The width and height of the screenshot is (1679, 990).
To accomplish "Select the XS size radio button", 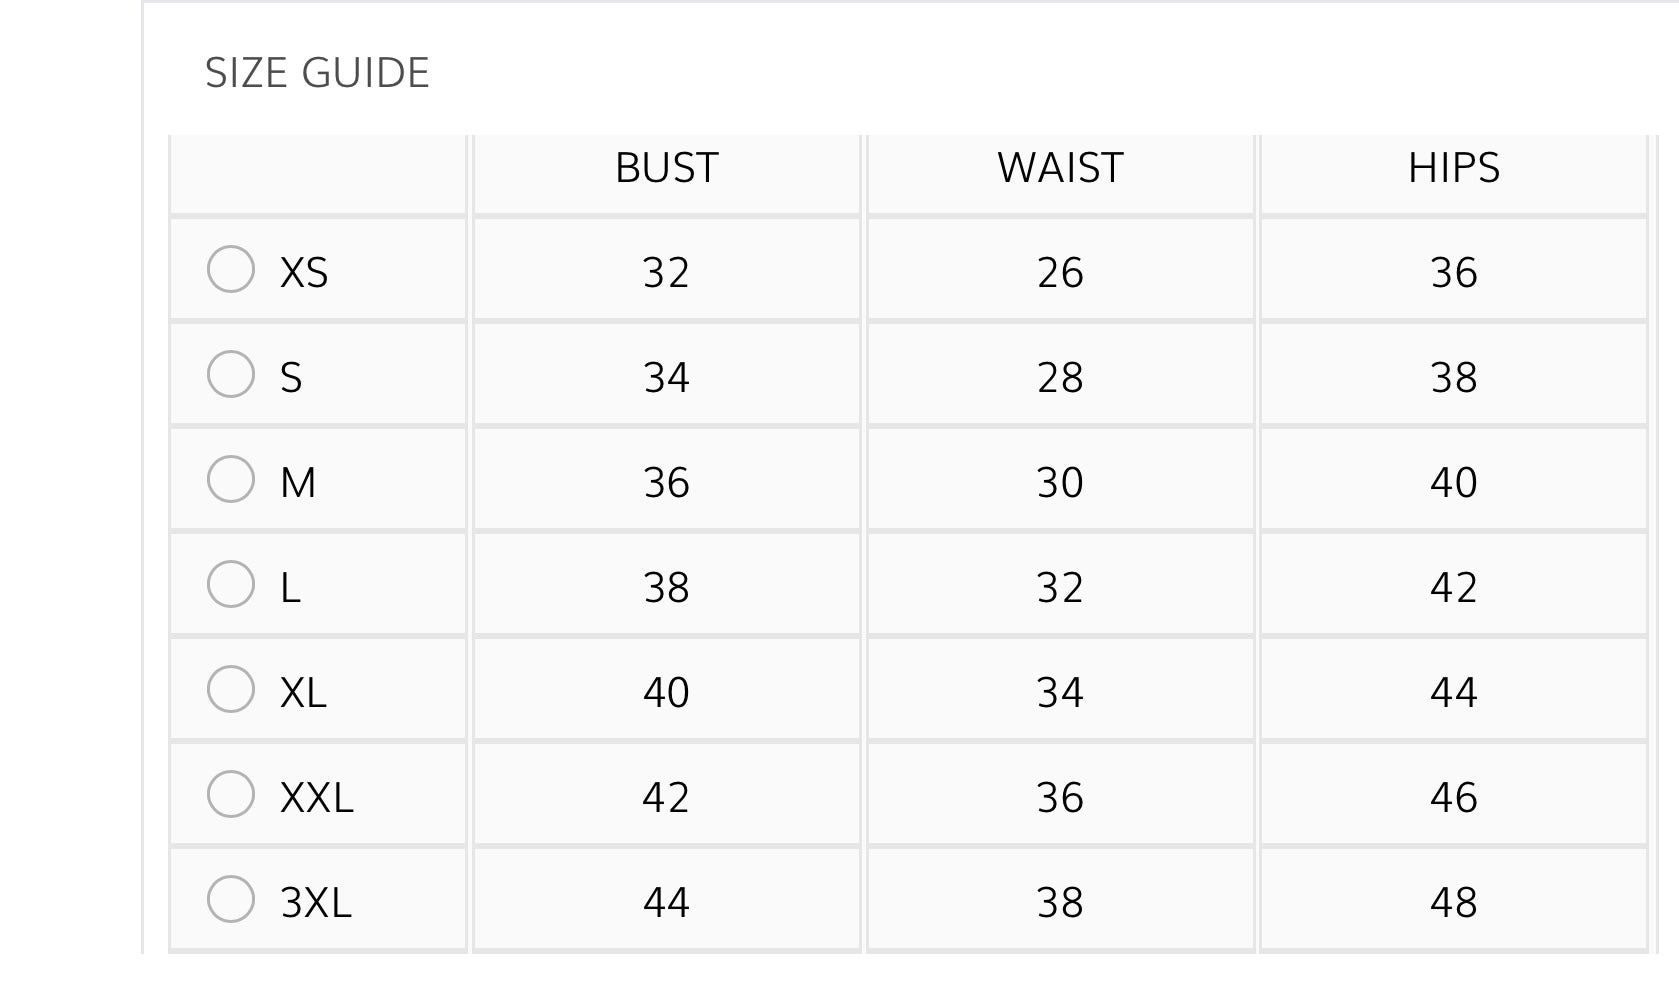I will pyautogui.click(x=231, y=269).
